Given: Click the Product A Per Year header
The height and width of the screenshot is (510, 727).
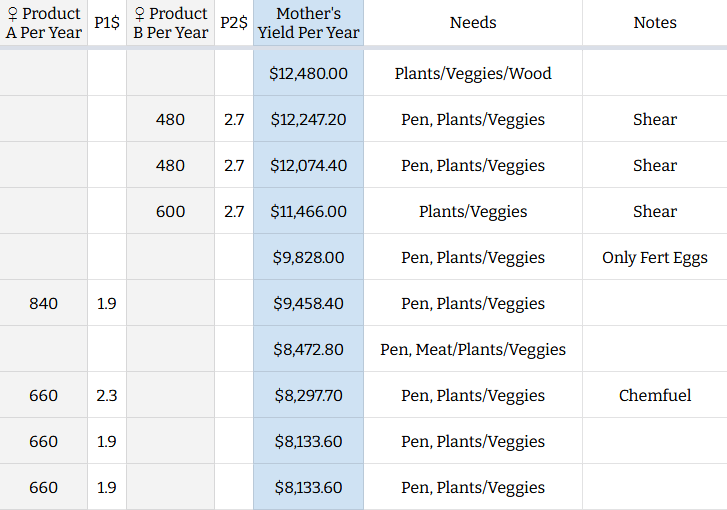Looking at the screenshot, I should pos(44,23).
